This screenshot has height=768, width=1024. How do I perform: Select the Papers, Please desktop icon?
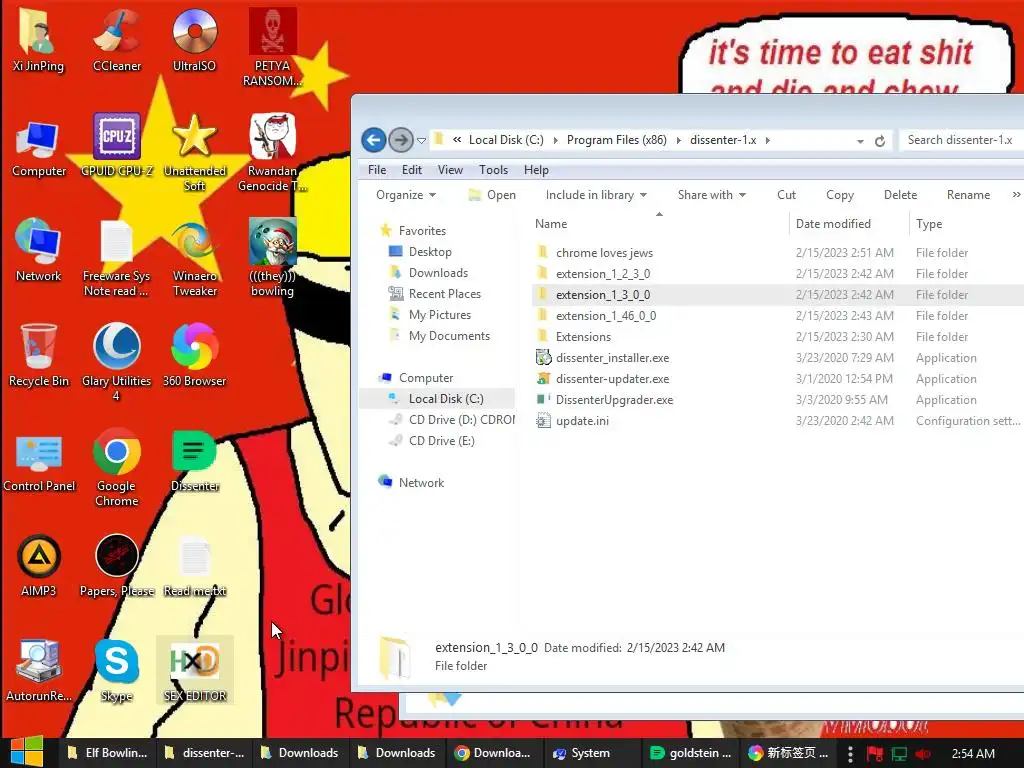pyautogui.click(x=117, y=565)
